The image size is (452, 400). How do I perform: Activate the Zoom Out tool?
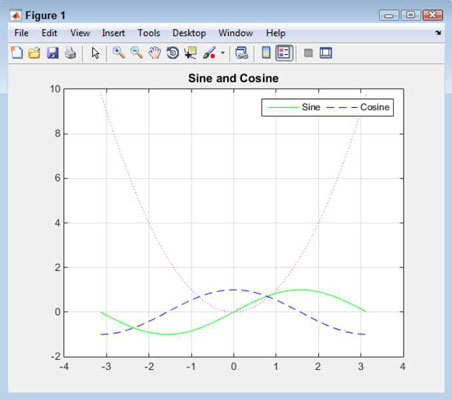coord(136,53)
